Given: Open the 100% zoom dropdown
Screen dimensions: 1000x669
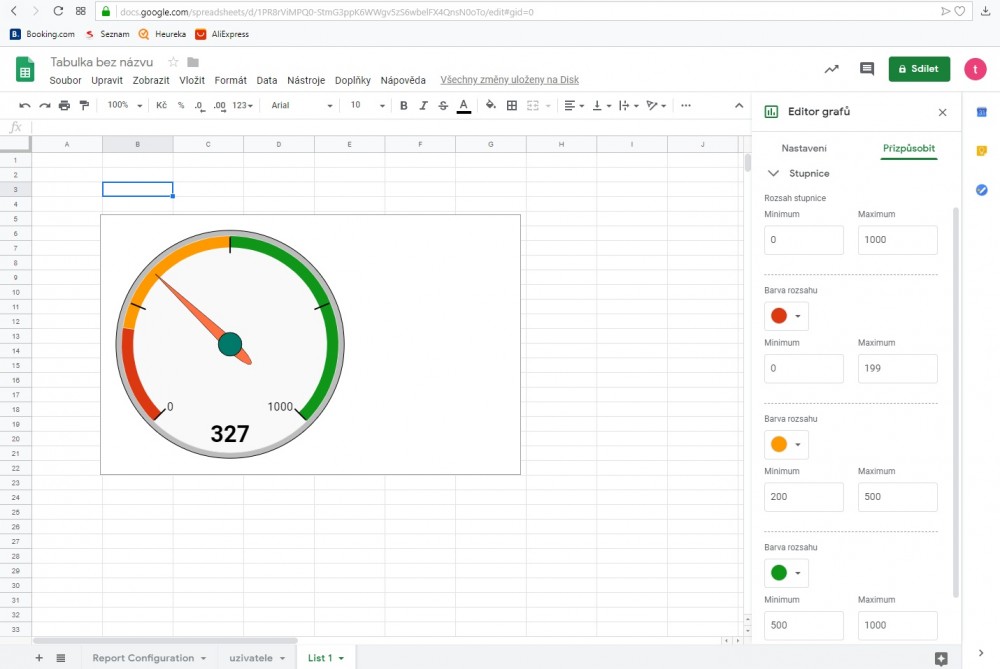Looking at the screenshot, I should [x=124, y=105].
